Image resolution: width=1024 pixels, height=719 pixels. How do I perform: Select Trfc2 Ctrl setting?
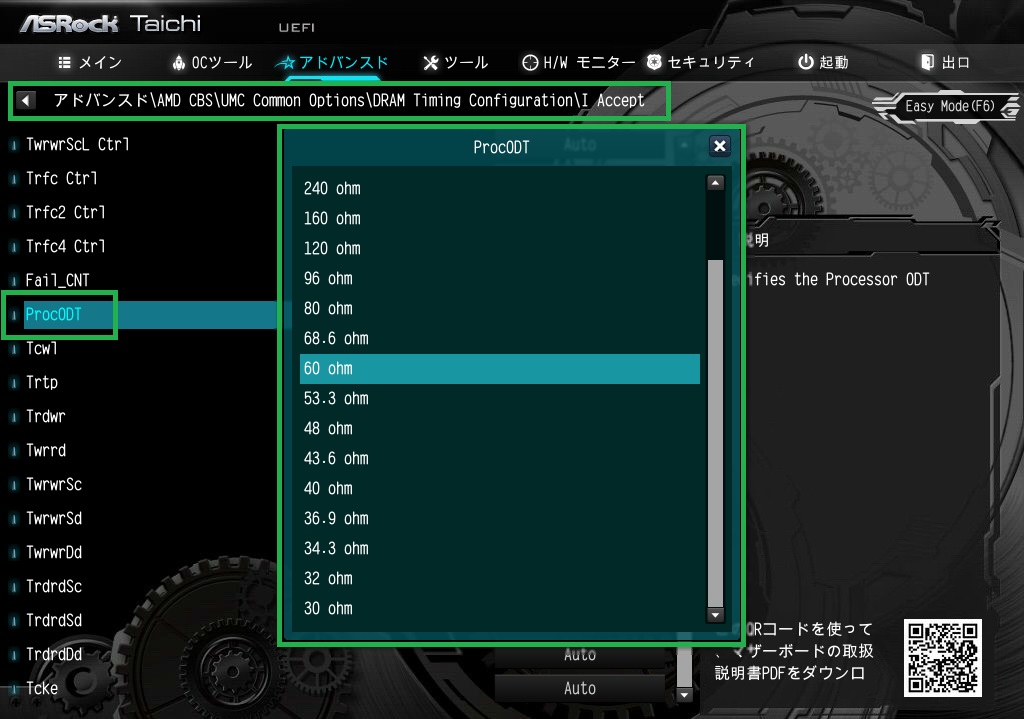click(65, 212)
